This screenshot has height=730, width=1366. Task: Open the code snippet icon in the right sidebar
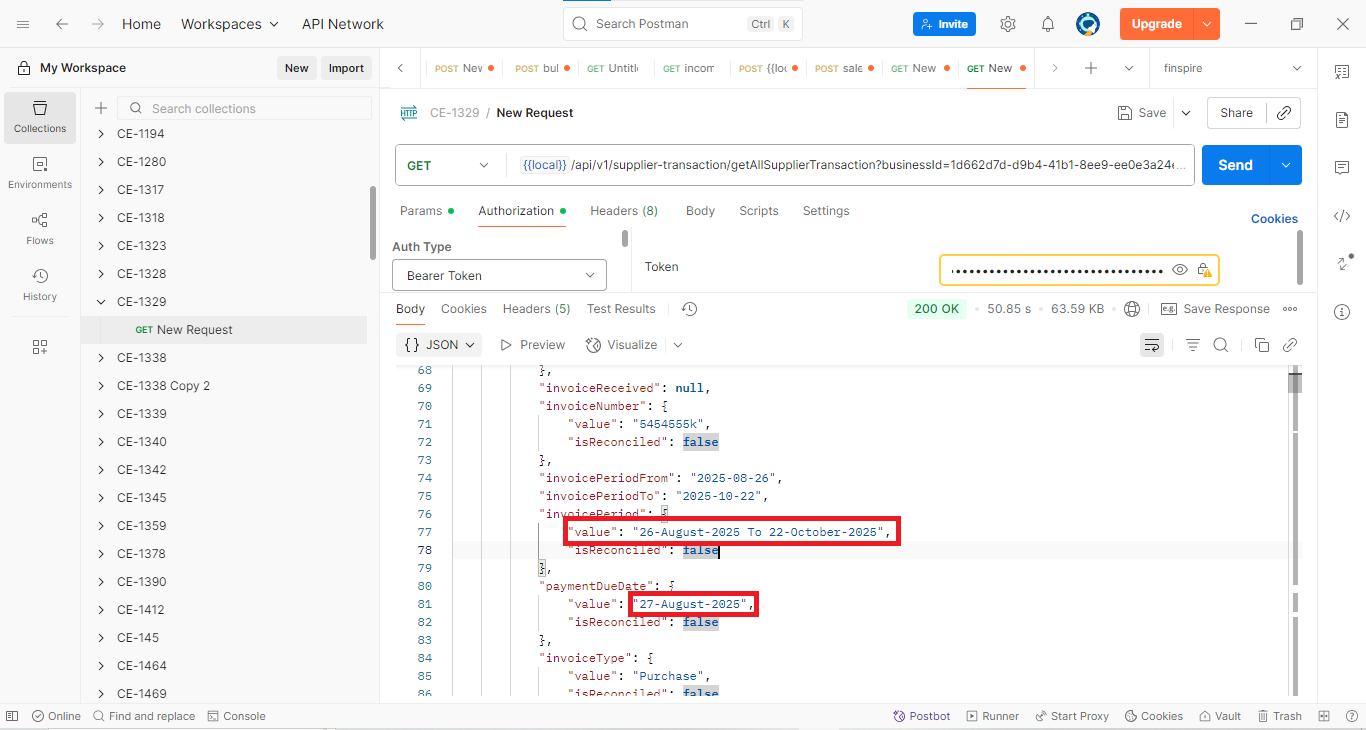[1342, 216]
